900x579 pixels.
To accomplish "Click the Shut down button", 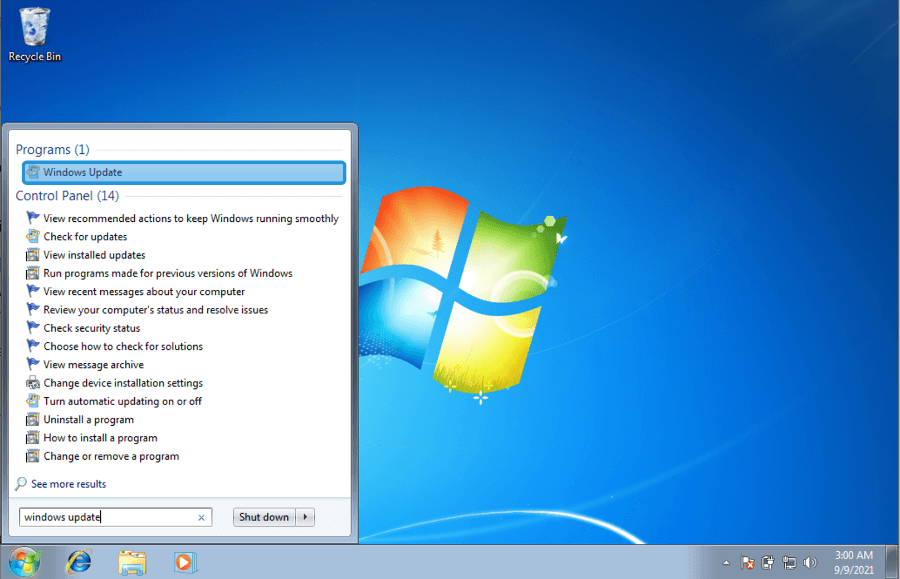I will [264, 517].
